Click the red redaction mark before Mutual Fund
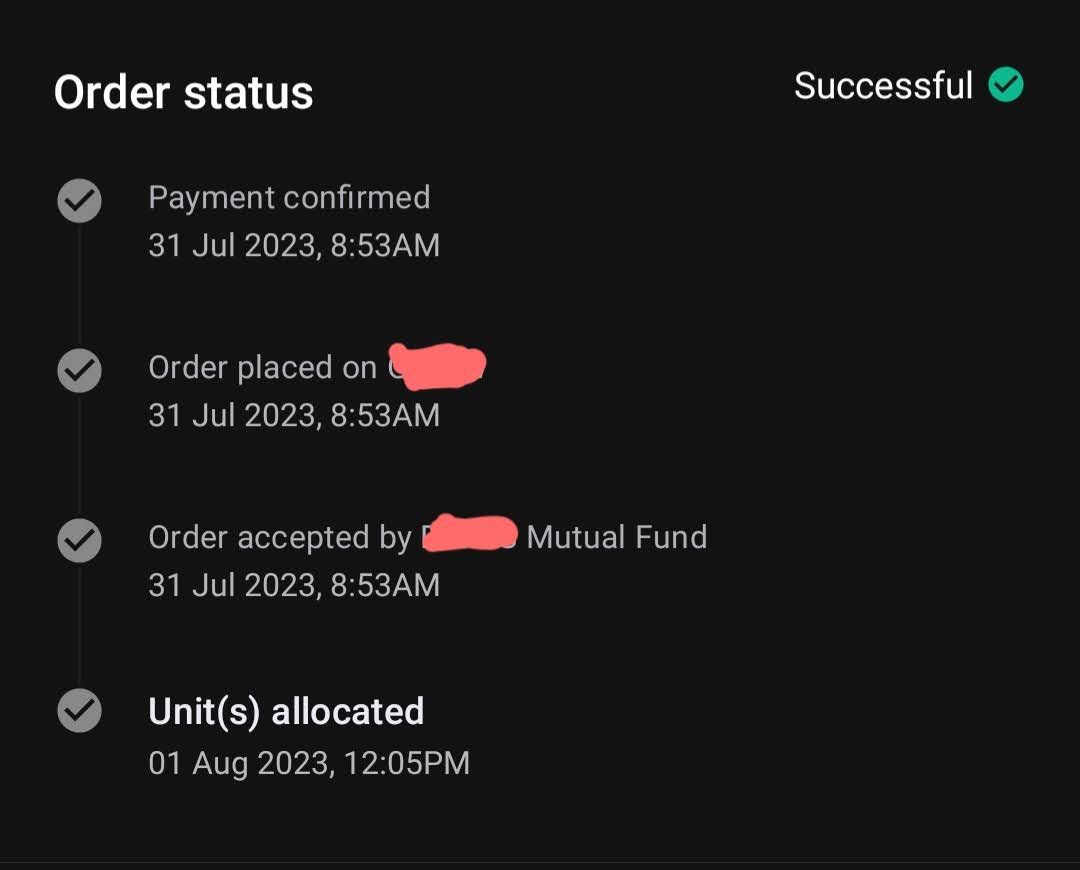 [470, 533]
